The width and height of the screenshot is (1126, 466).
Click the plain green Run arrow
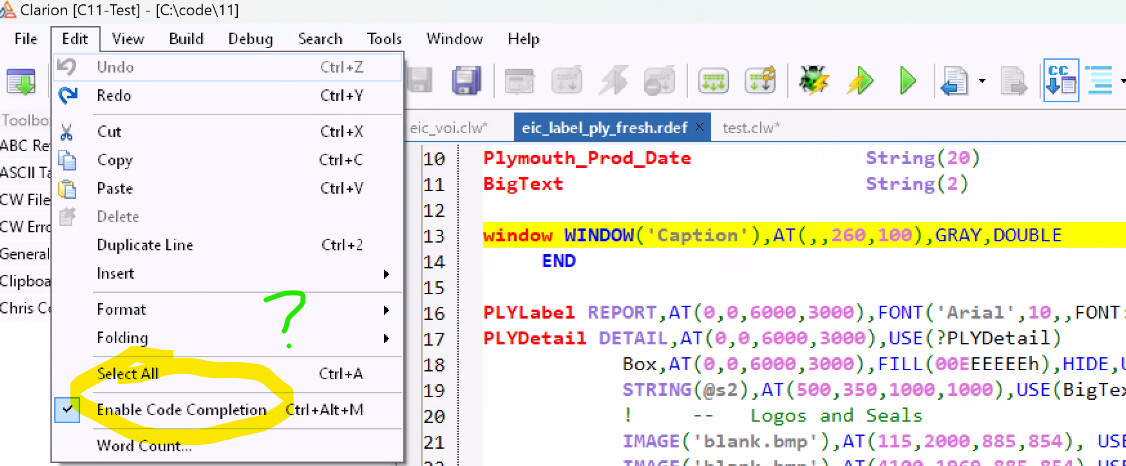[x=907, y=81]
